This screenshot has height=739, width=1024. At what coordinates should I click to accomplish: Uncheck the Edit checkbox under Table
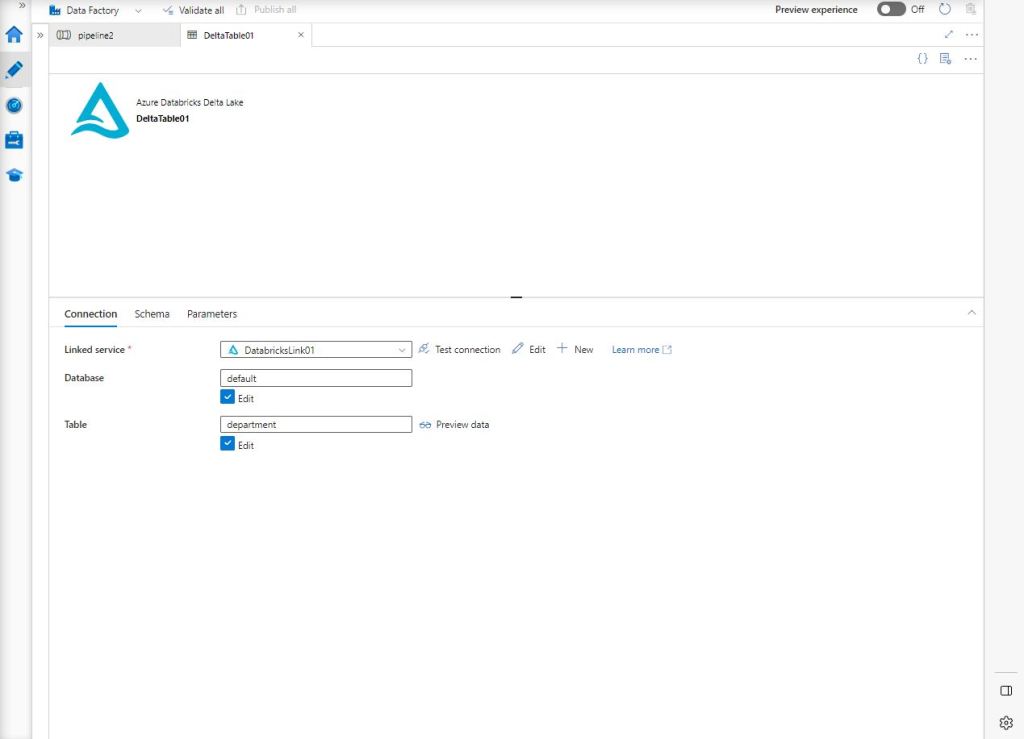click(228, 444)
